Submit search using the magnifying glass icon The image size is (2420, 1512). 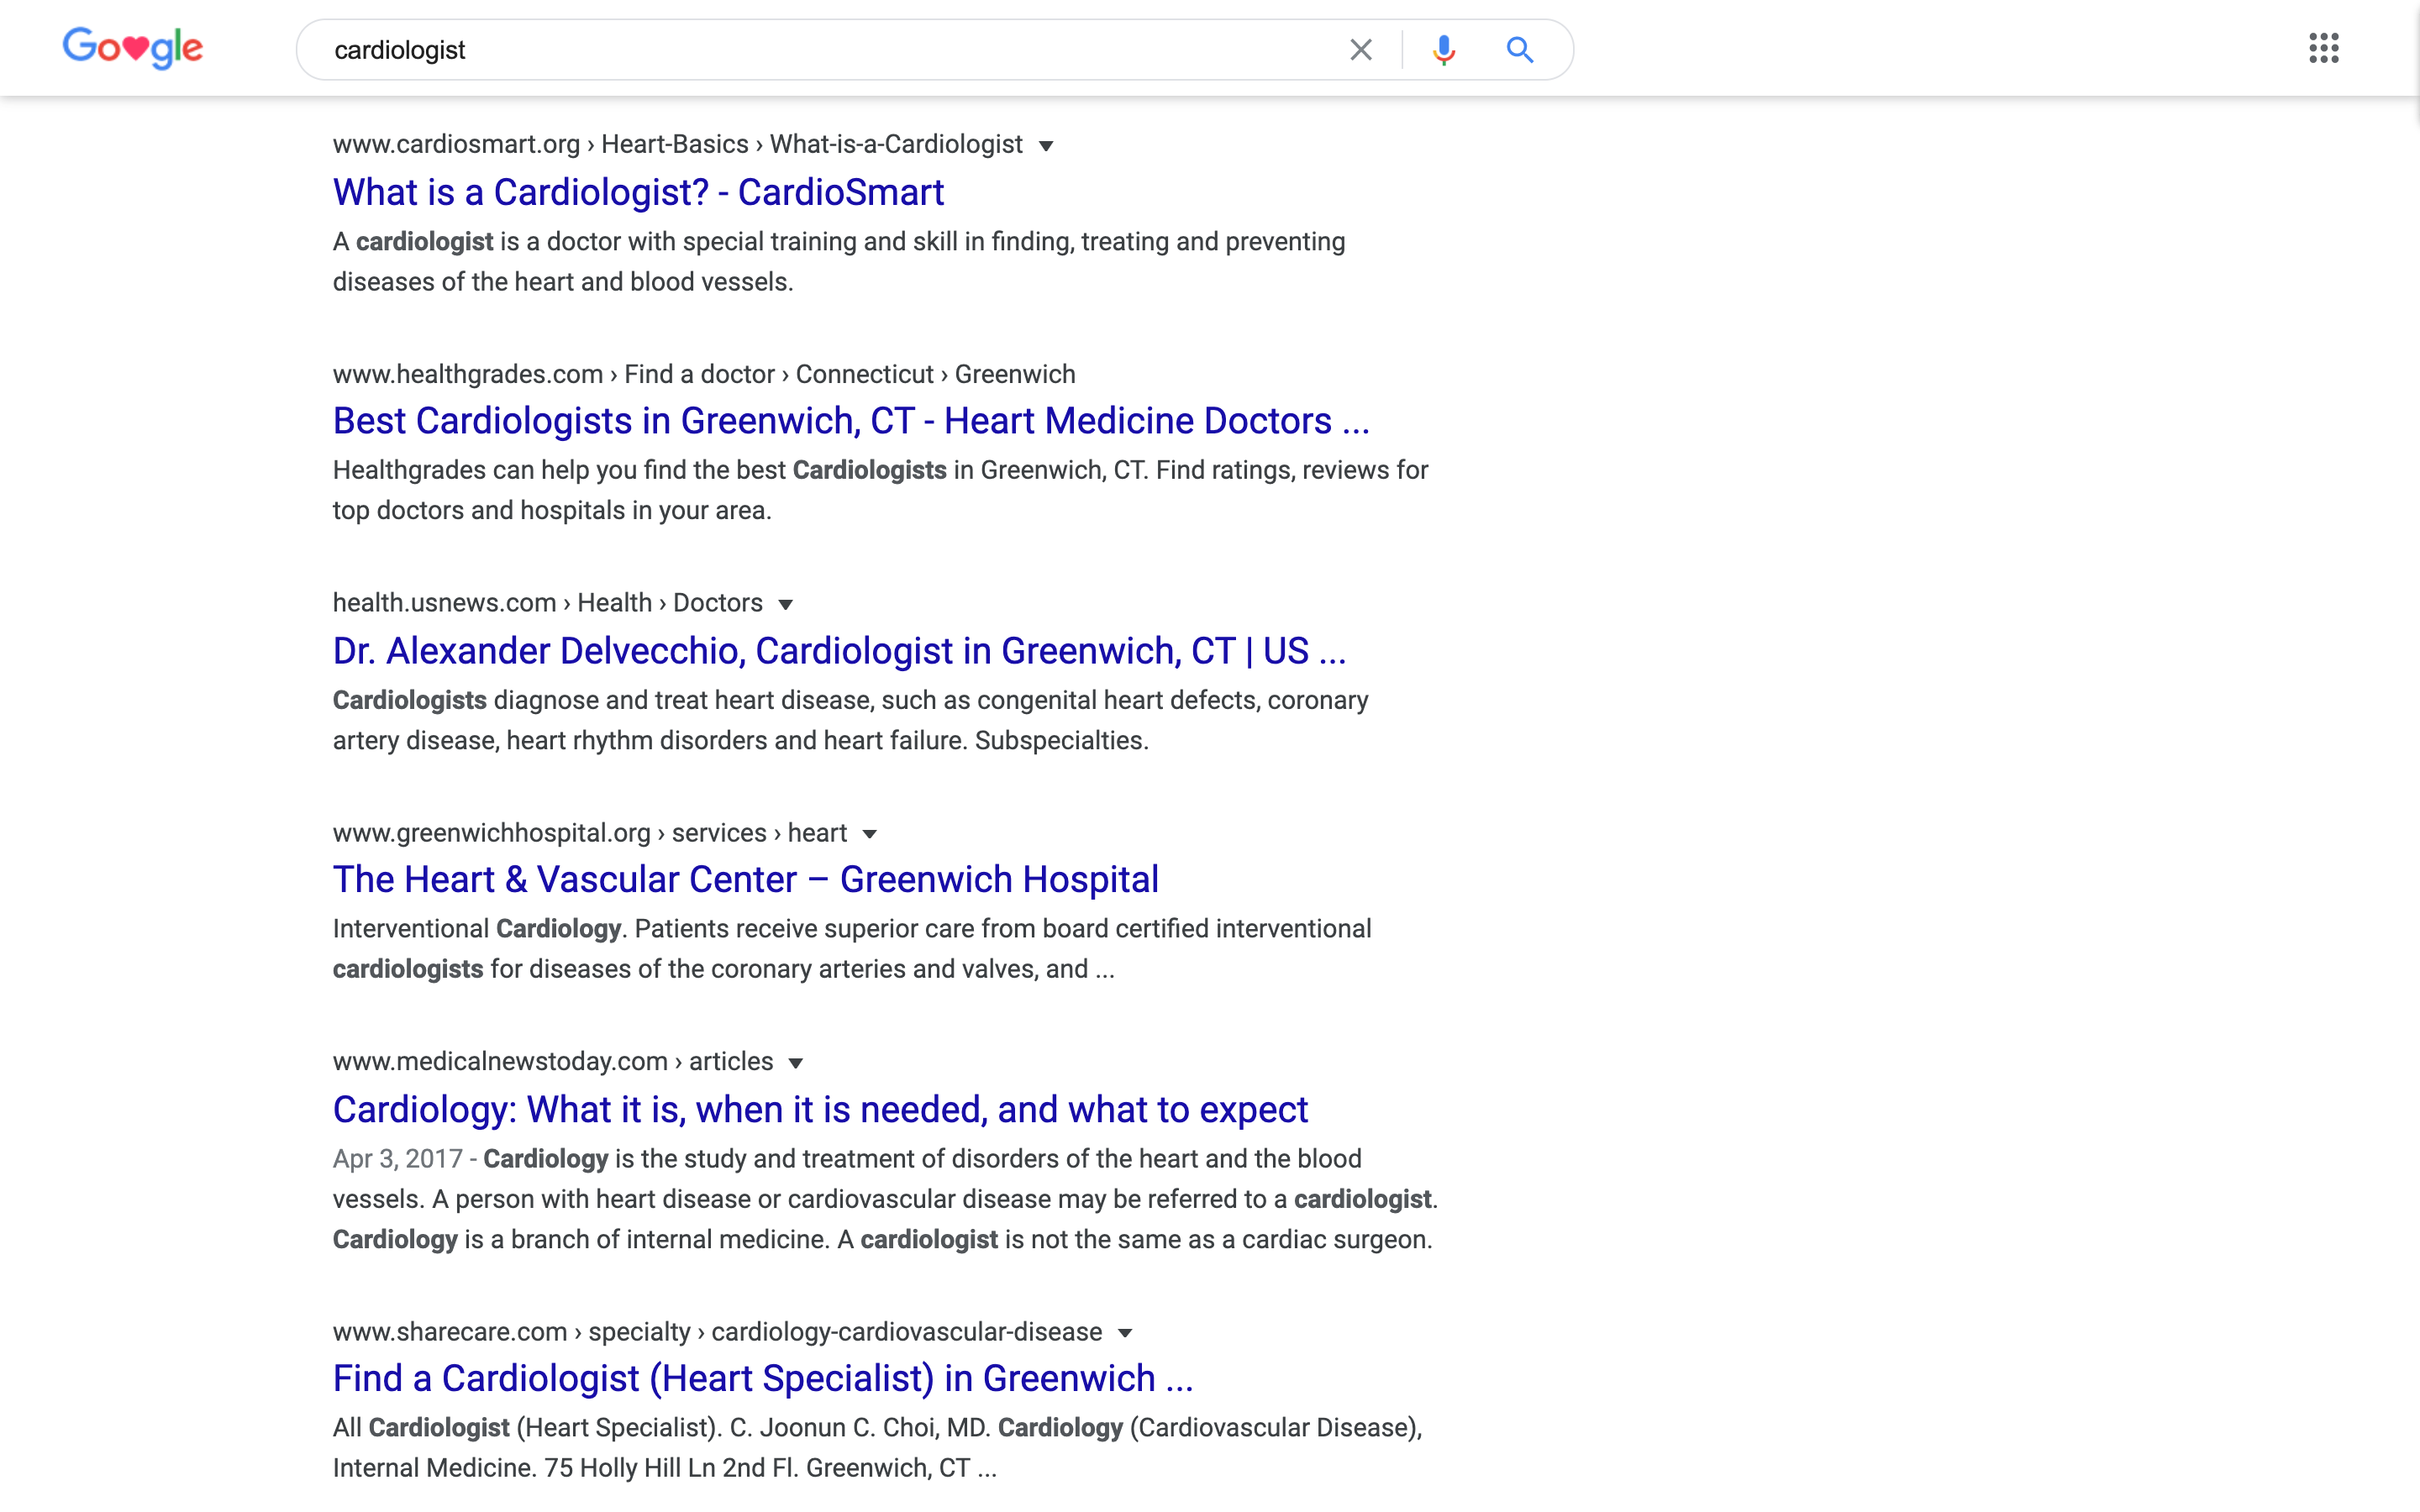pos(1519,50)
